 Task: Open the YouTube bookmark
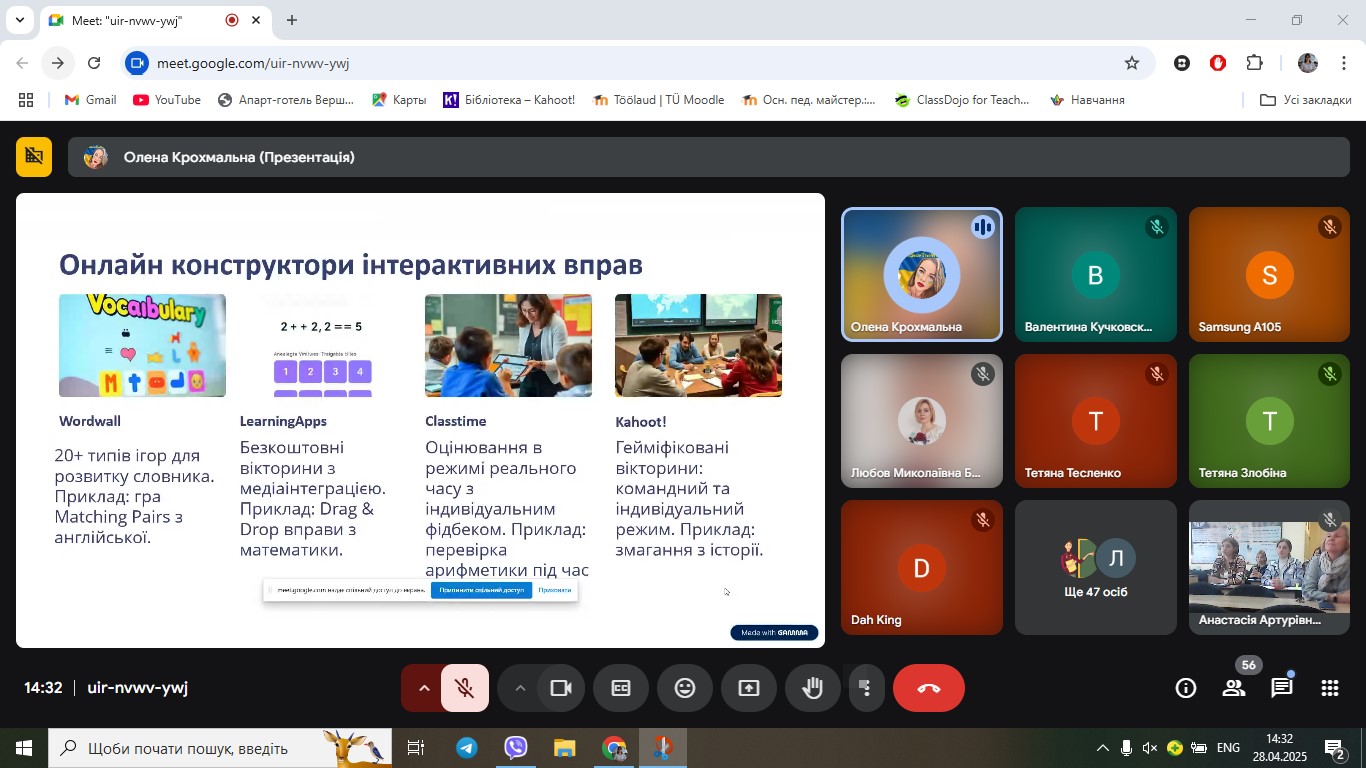coord(167,100)
